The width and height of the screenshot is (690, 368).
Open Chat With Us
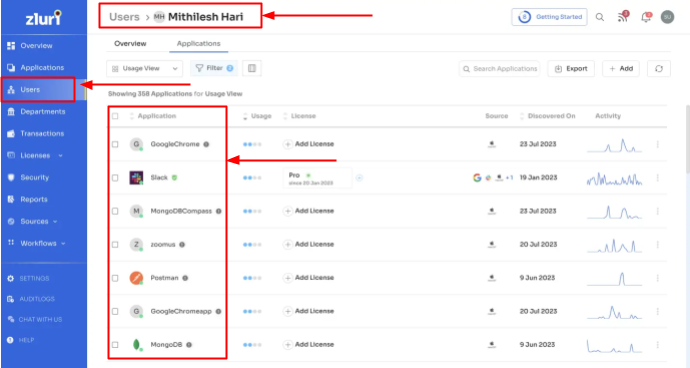coord(35,320)
